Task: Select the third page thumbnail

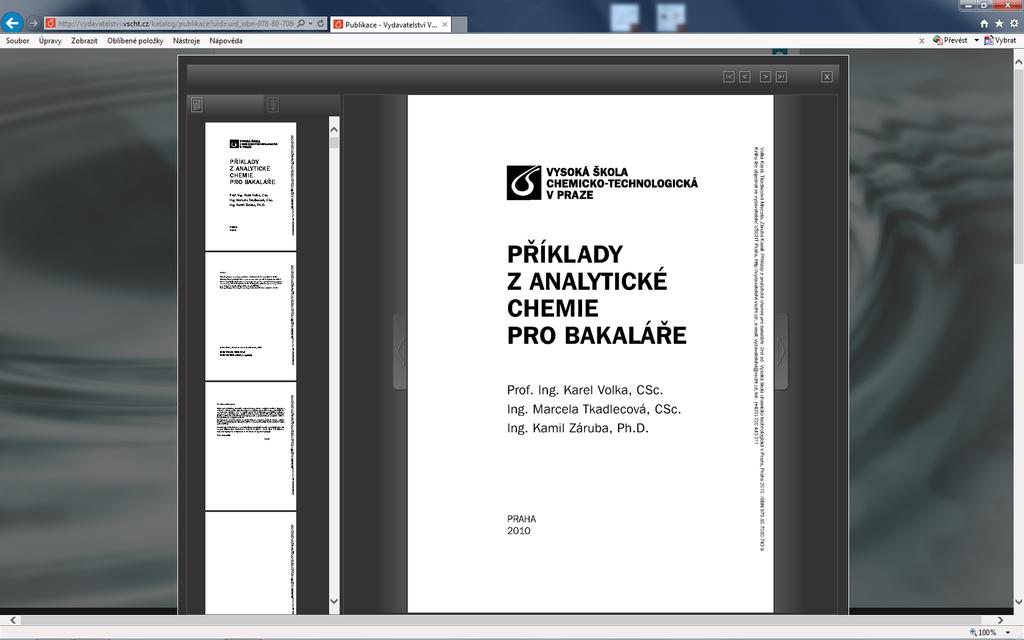Action: [x=251, y=446]
